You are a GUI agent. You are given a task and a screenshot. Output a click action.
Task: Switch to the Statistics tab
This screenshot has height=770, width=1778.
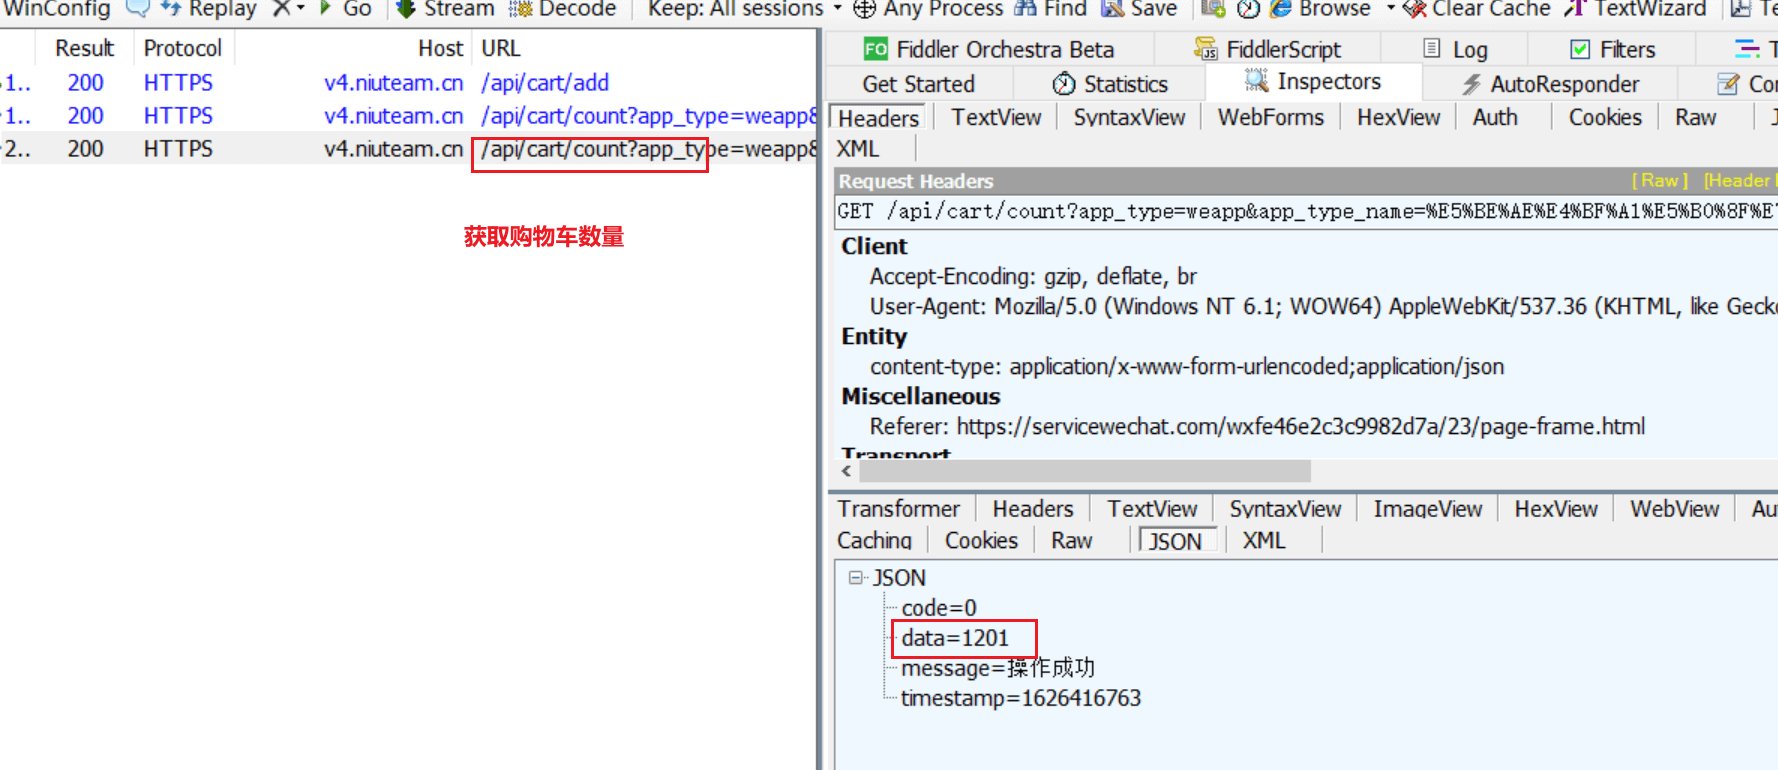coord(1110,84)
